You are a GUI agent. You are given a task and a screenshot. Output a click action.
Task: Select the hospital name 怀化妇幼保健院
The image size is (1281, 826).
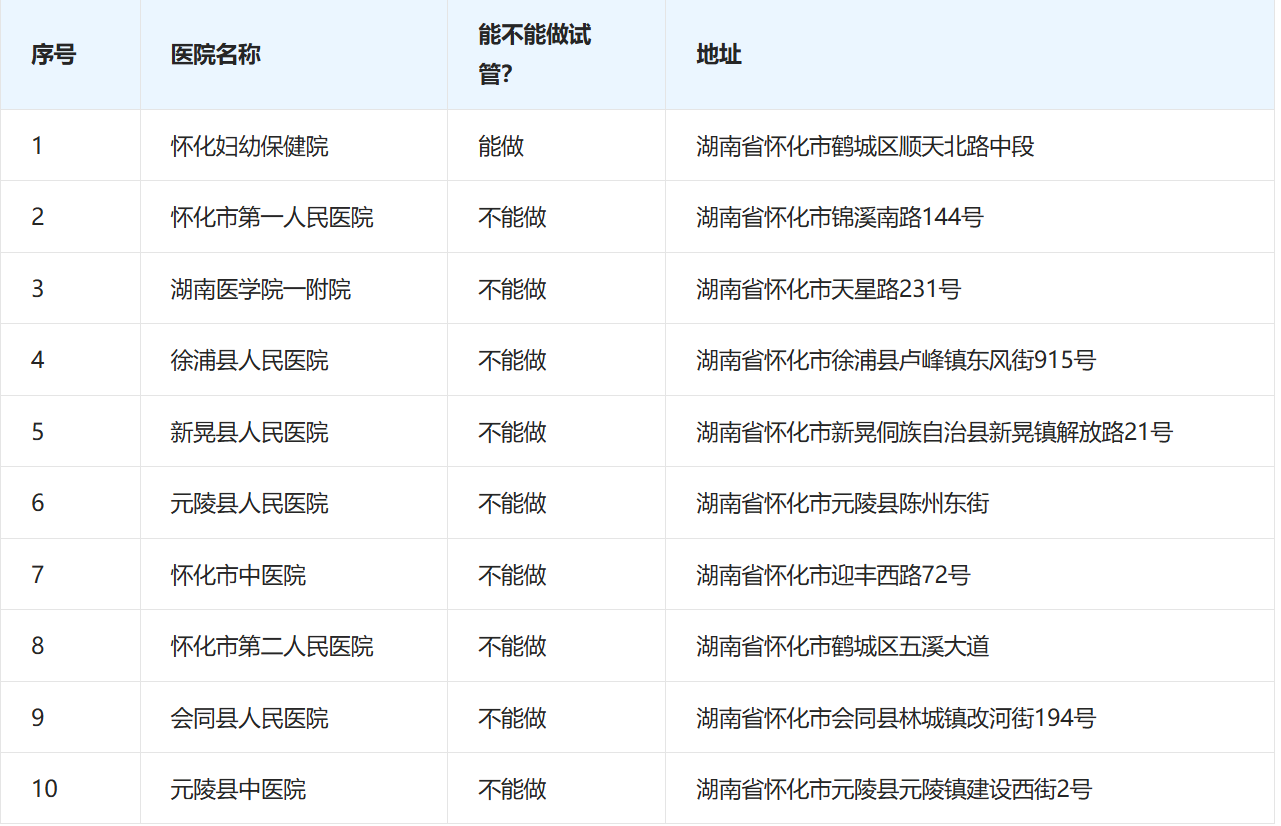tap(250, 146)
